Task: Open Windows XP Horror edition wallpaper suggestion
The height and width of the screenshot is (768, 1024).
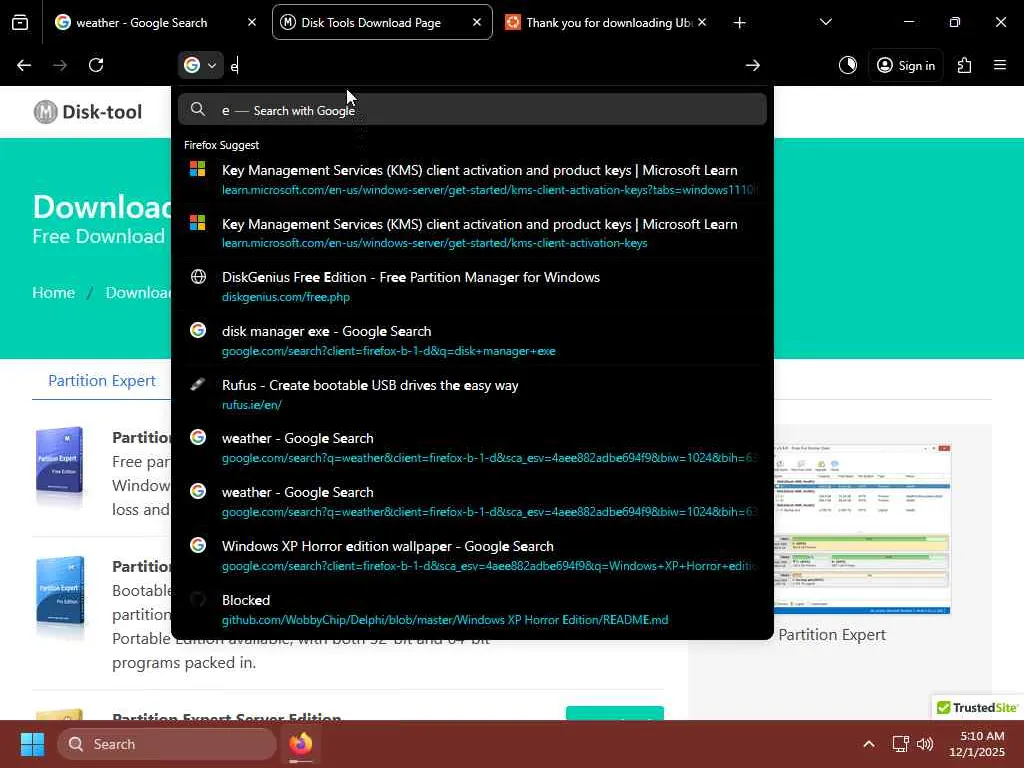Action: 472,555
